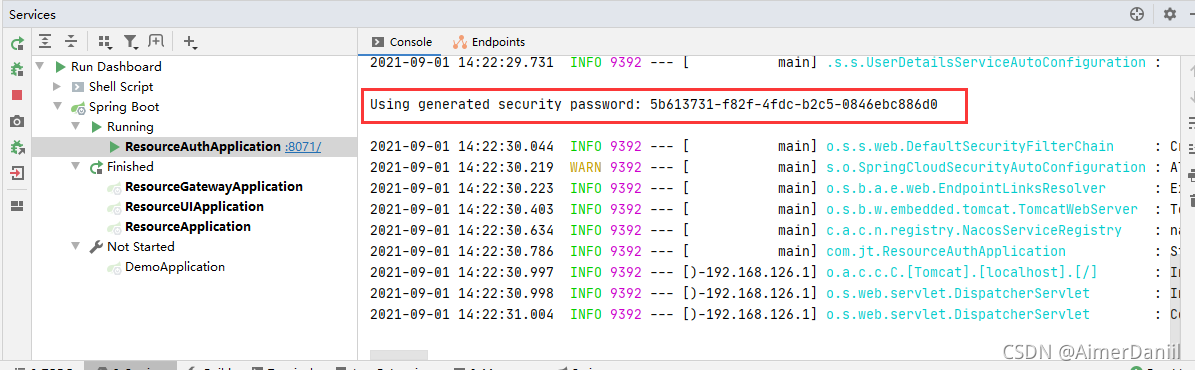Collapse the Running group node
The height and width of the screenshot is (370, 1195).
(75, 127)
